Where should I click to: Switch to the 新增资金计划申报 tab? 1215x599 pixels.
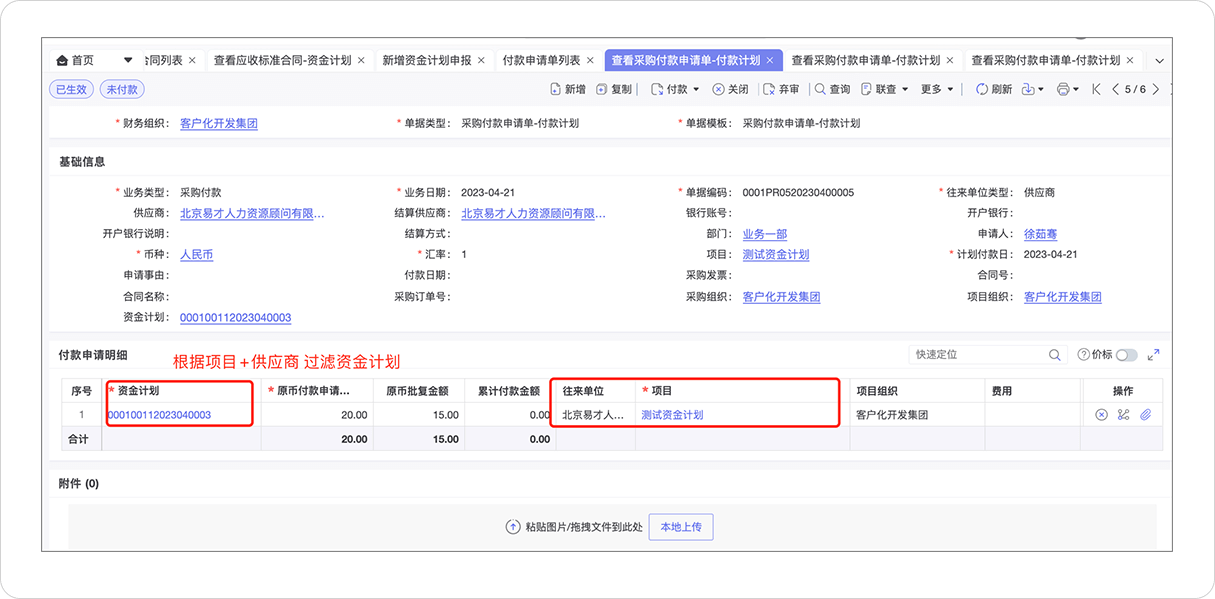426,60
